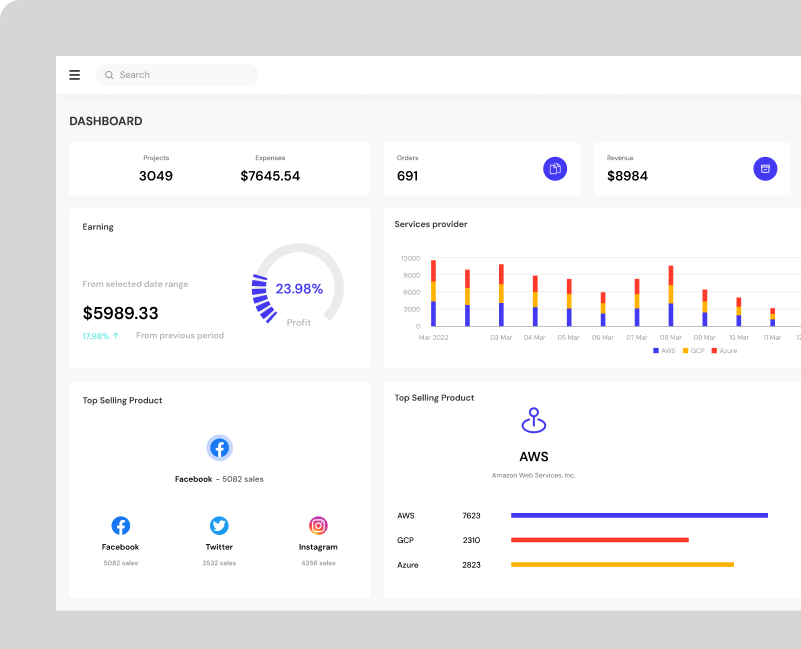Click 2532 sales under Twitter
Screen dimensions: 801x649
pyautogui.click(x=219, y=563)
